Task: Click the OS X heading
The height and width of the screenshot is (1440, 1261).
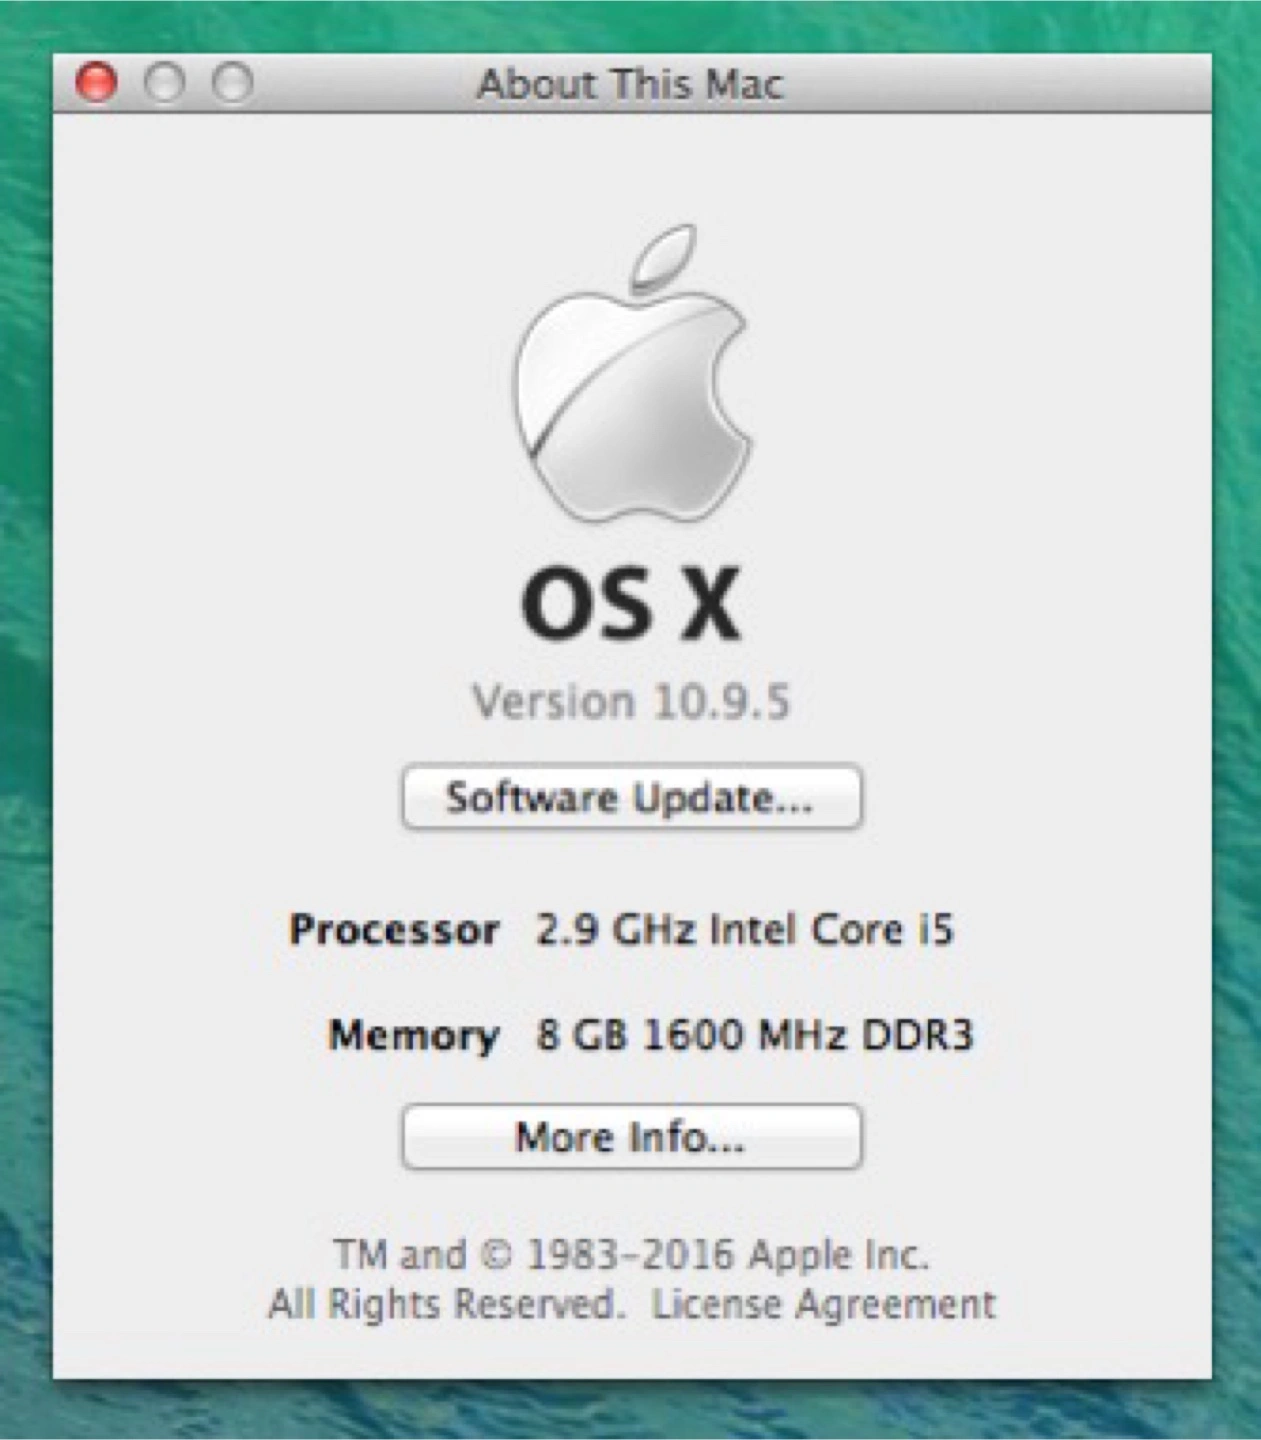Action: pos(631,603)
